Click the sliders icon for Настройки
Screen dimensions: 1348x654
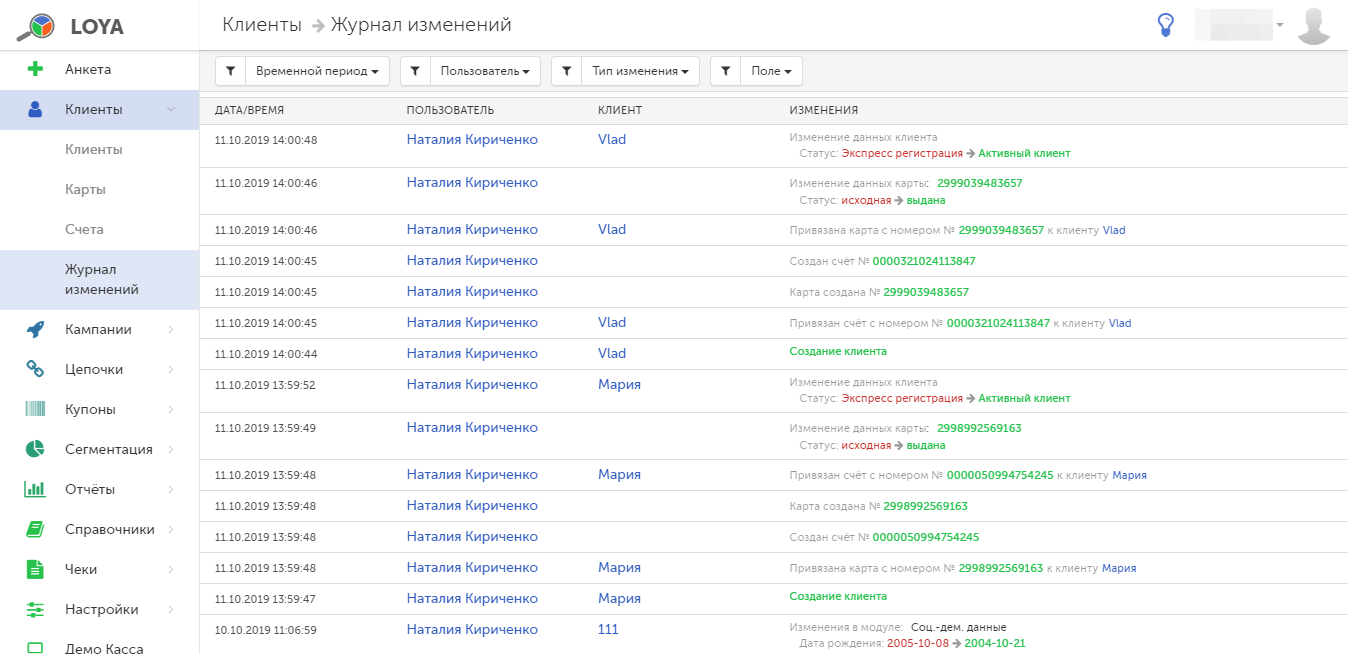(35, 610)
